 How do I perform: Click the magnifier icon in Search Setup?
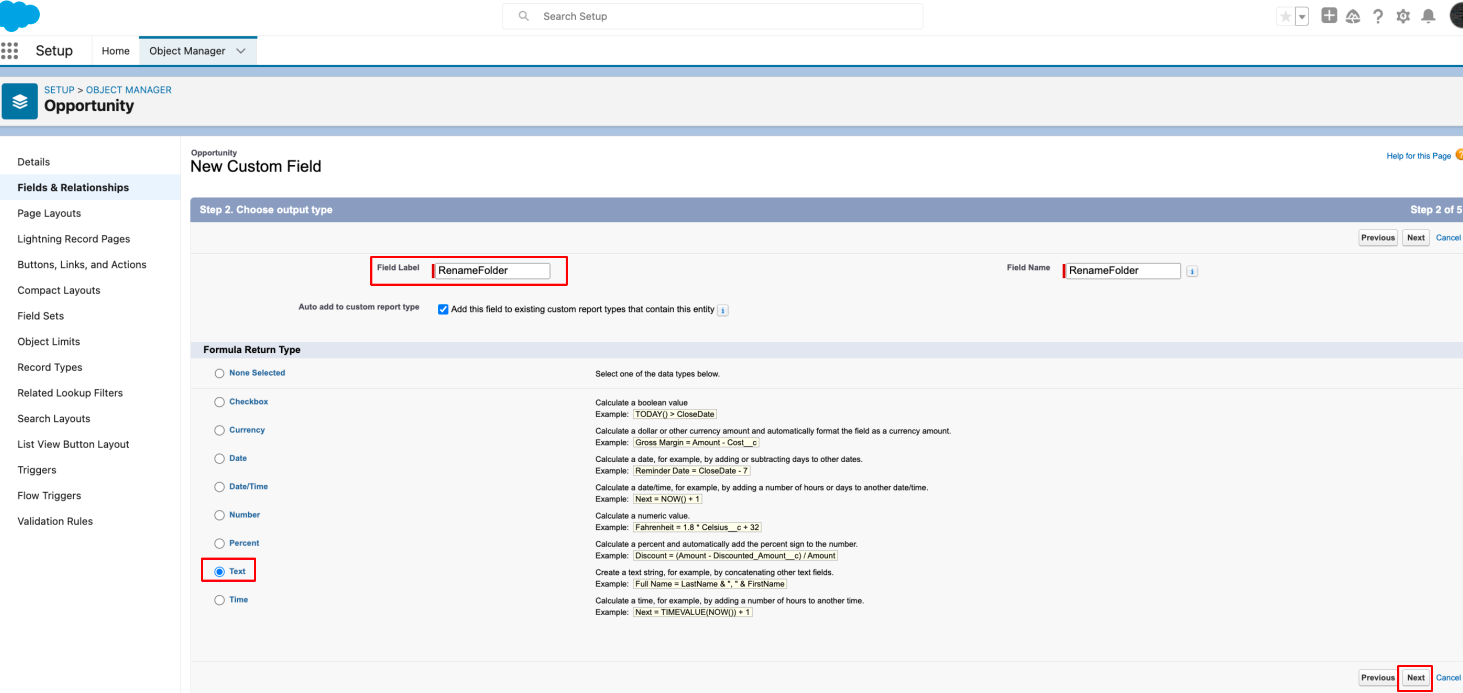pyautogui.click(x=524, y=16)
